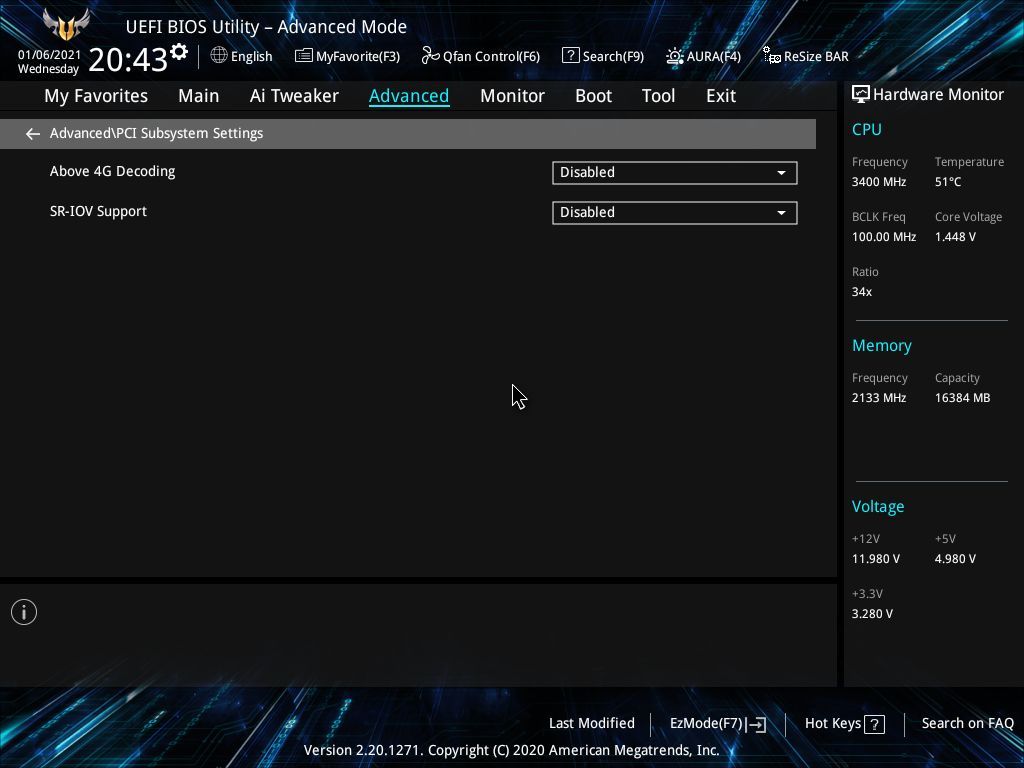Click the Qfan Control fan icon
1024x768 pixels.
tap(430, 56)
